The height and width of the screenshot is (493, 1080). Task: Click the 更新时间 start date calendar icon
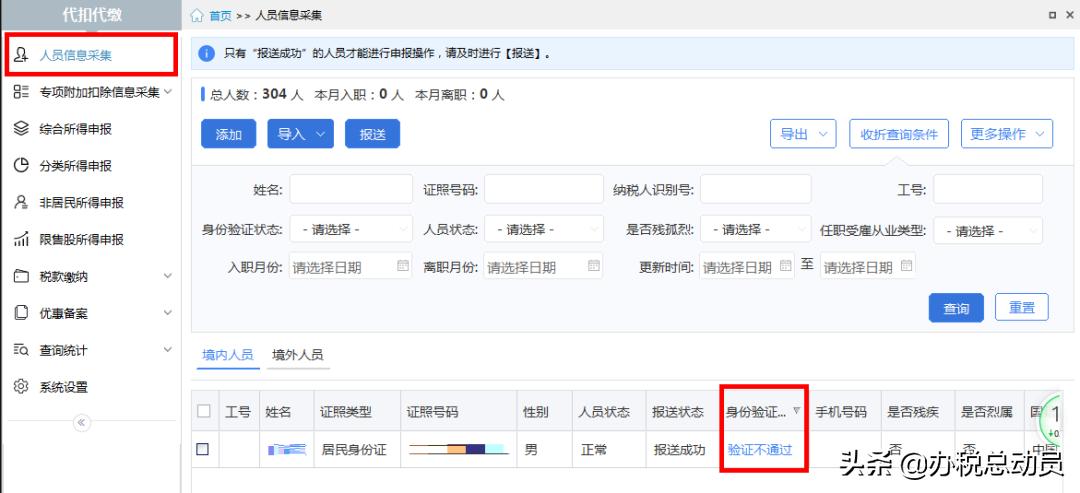(785, 265)
